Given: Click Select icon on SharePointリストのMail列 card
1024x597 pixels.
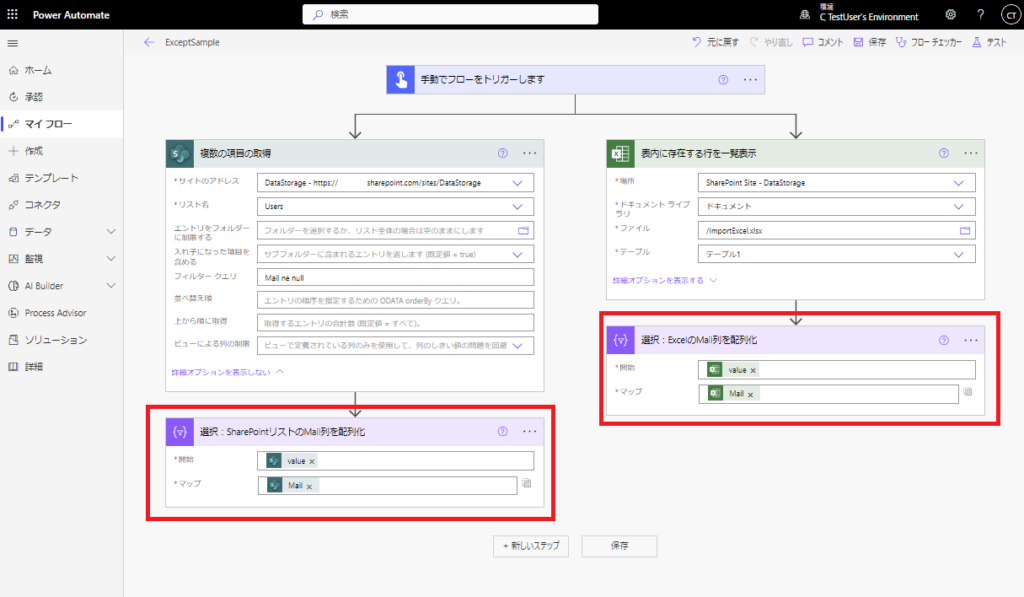Looking at the screenshot, I should (180, 432).
